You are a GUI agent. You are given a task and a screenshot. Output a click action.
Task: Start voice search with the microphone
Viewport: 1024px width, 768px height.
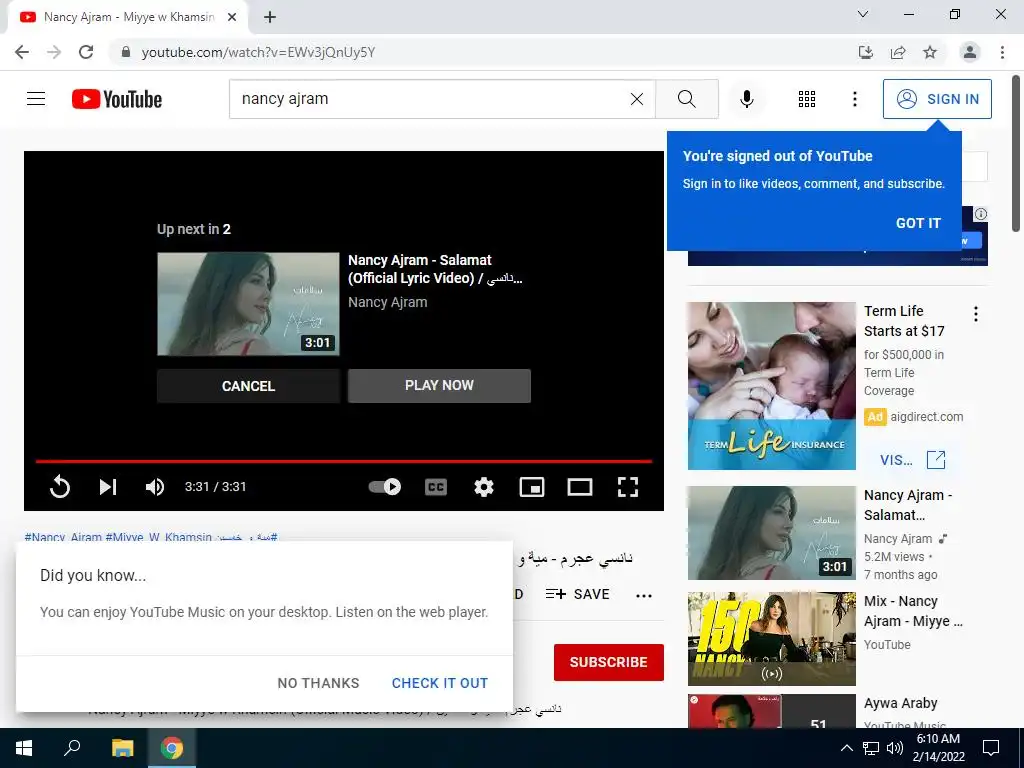(x=746, y=99)
